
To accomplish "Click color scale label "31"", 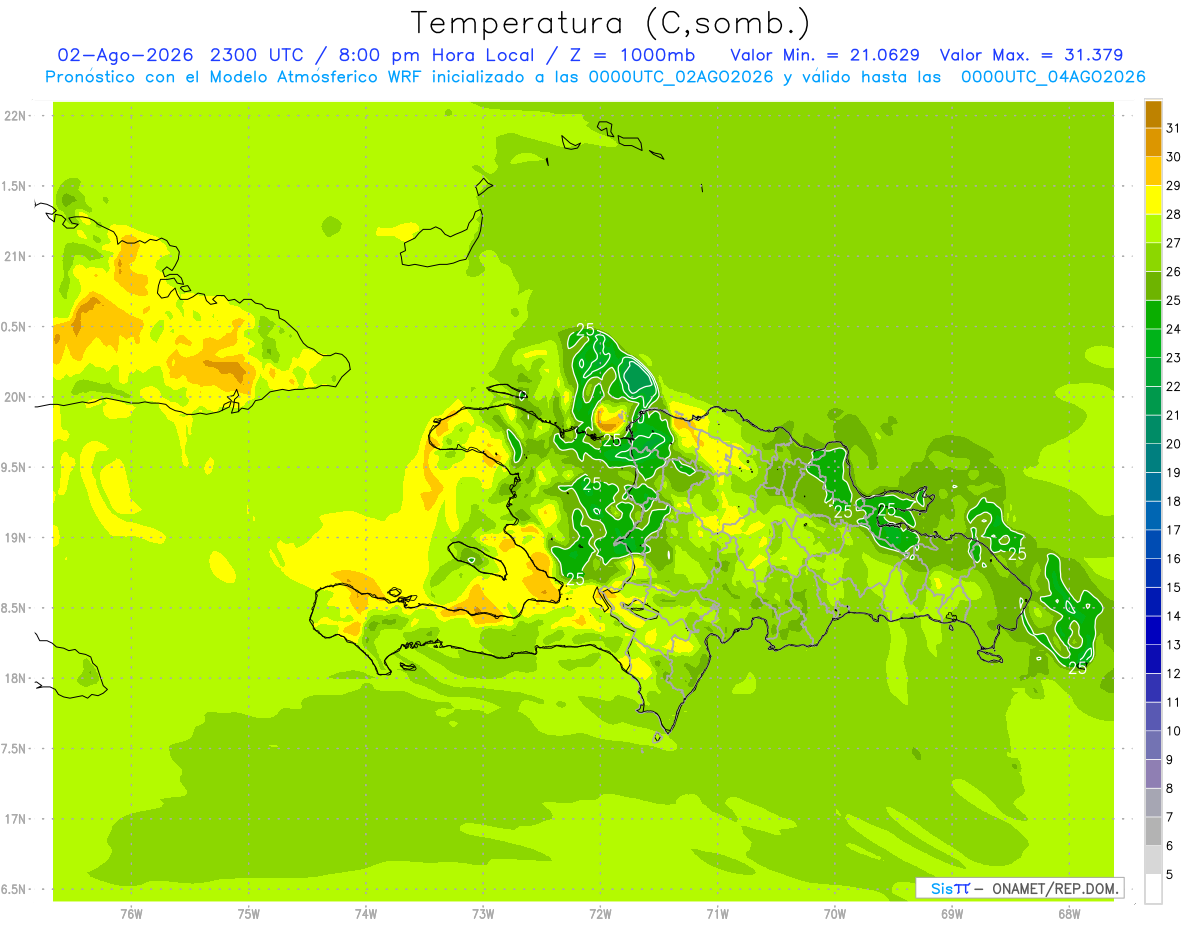I will (1173, 128).
